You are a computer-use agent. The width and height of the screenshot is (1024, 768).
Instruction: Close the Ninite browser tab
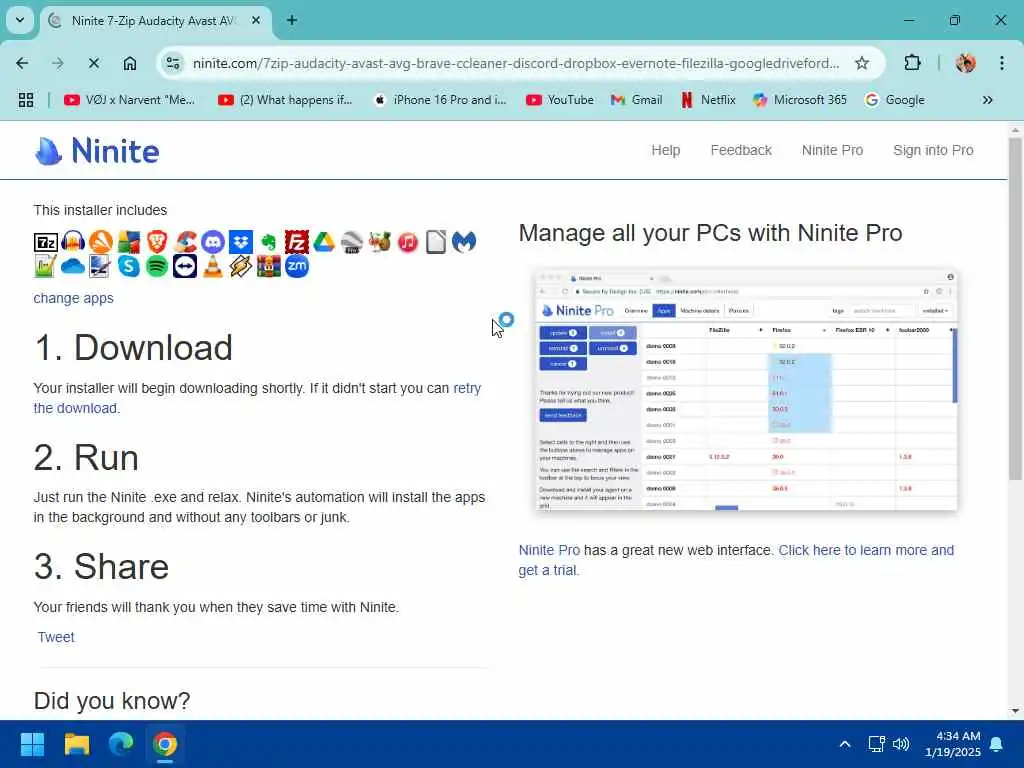coord(256,20)
